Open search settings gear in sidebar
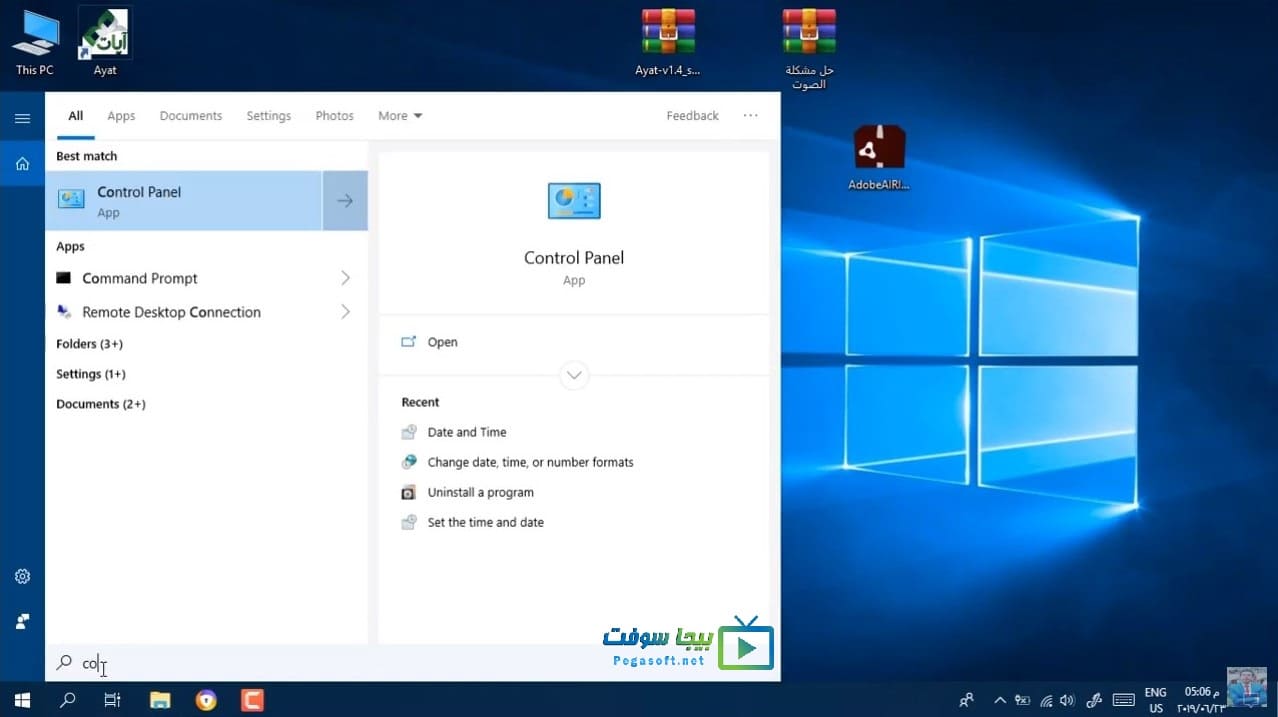This screenshot has width=1278, height=717. [x=22, y=577]
